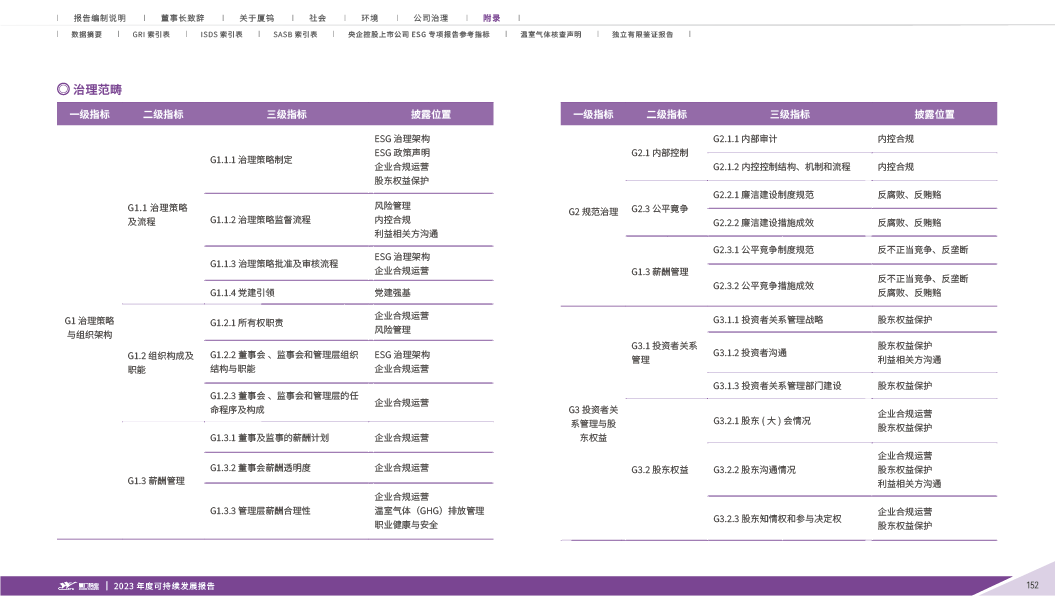Viewport: 1055px width, 596px height.
Task: Open the 温室气体核查声明 sub-navigation link
Action: [550, 34]
